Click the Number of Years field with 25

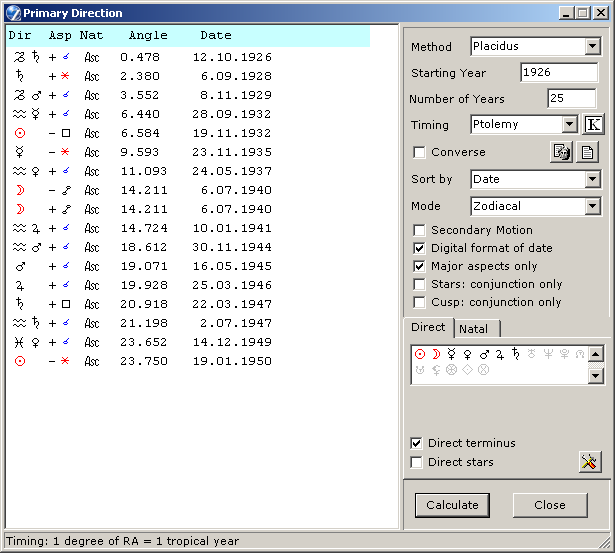(571, 98)
